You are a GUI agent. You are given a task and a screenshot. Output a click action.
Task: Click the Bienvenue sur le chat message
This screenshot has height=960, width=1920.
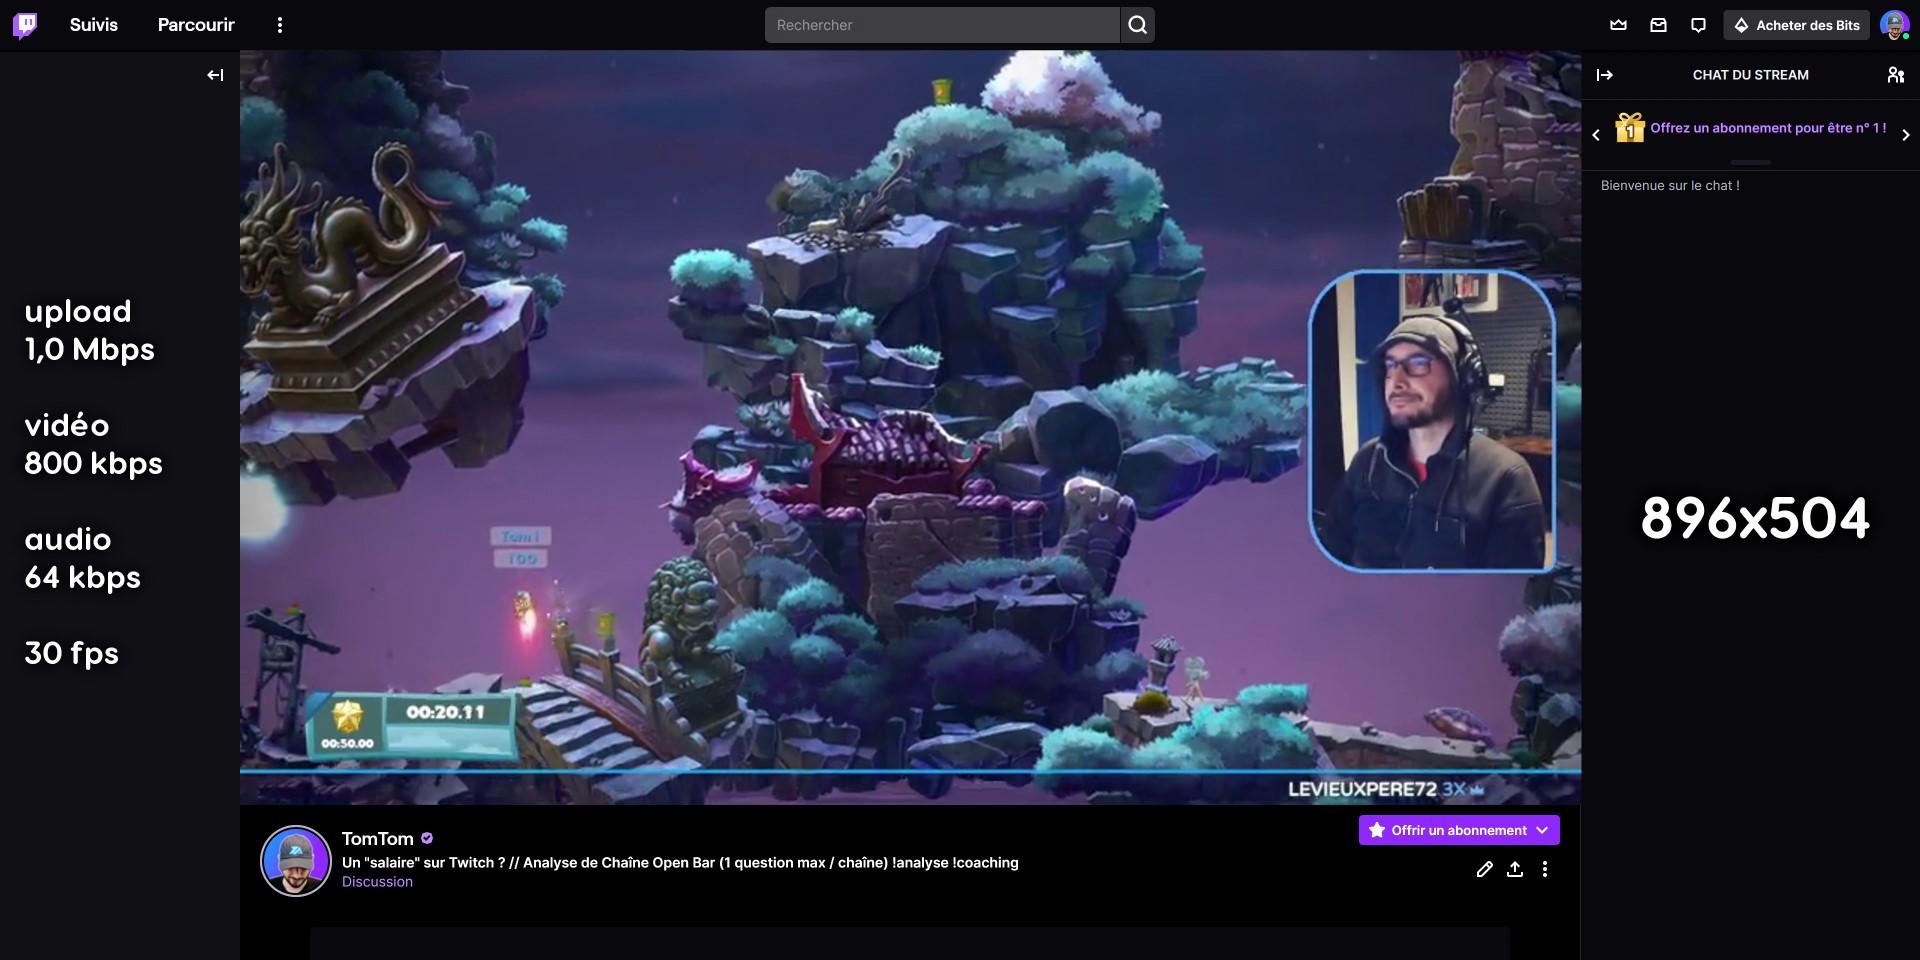(1670, 186)
